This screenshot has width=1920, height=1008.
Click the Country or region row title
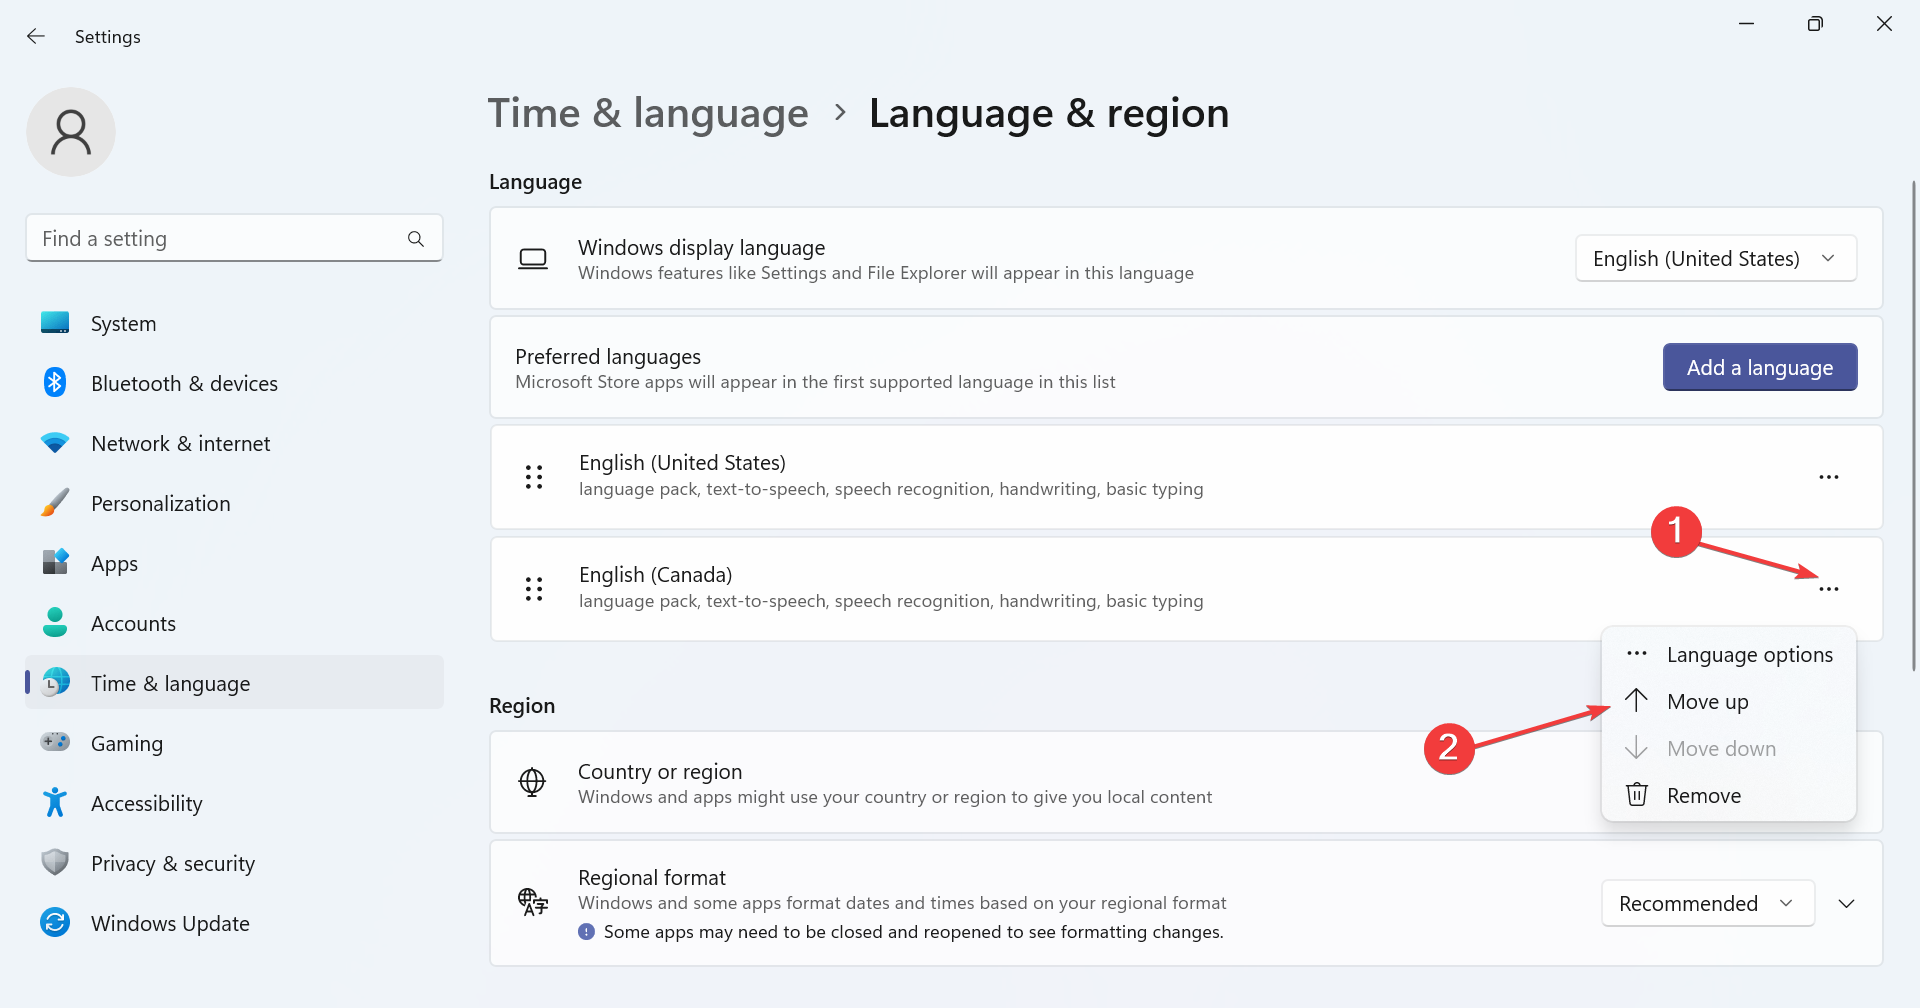click(660, 772)
